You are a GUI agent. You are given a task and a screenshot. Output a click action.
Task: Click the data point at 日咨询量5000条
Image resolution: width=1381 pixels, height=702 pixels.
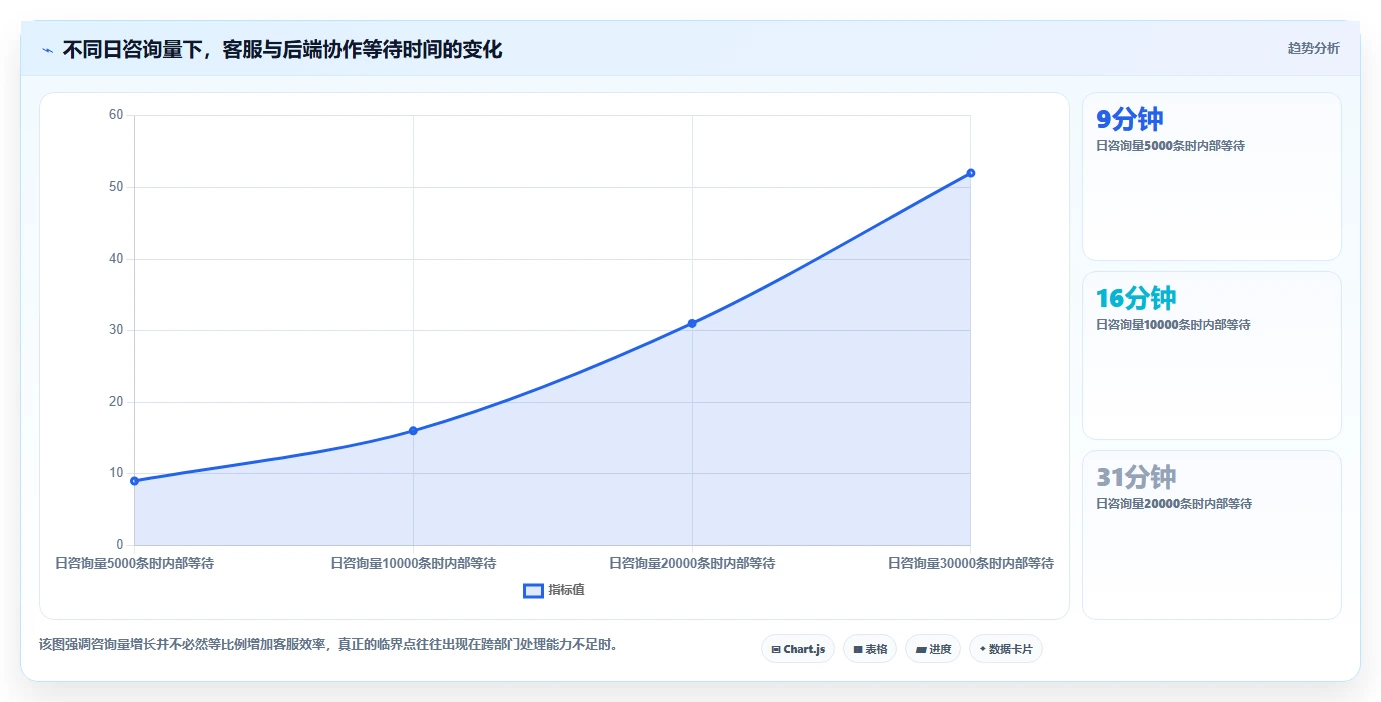click(134, 481)
